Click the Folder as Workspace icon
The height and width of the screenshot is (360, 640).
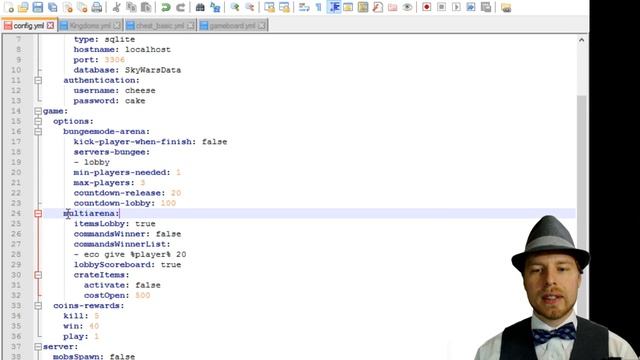392,7
